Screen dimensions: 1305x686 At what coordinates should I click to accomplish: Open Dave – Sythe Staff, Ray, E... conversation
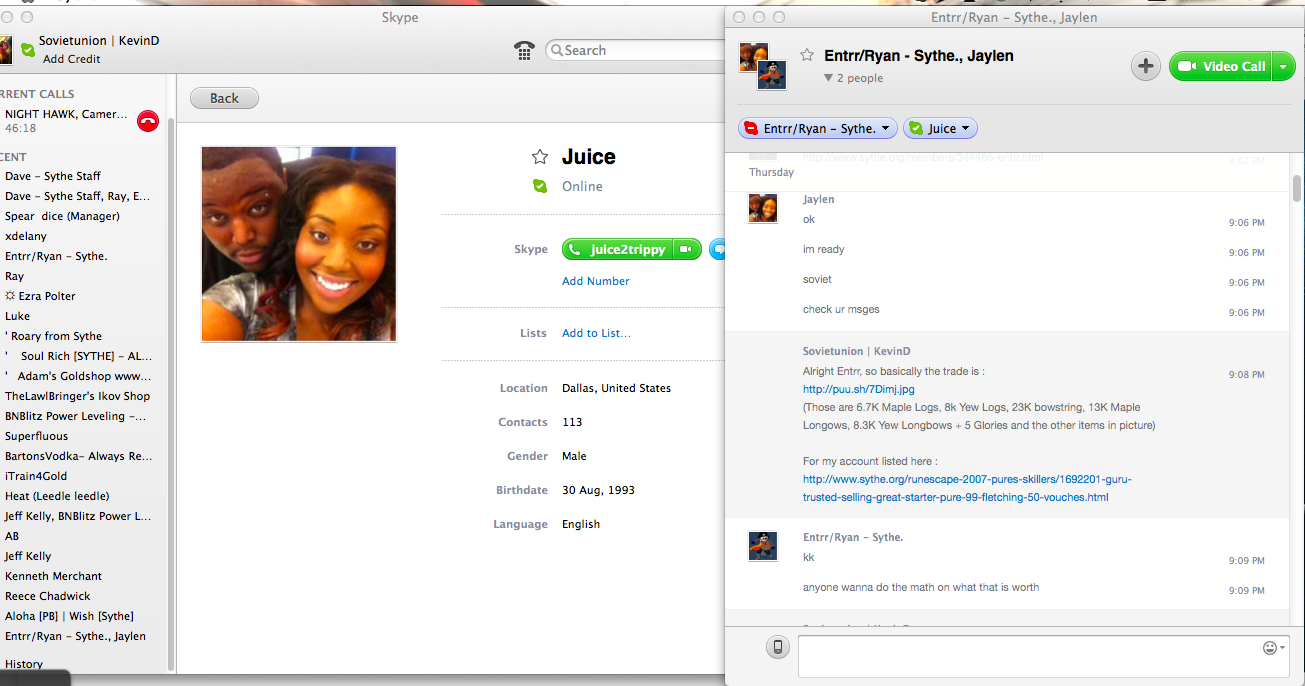pos(78,196)
